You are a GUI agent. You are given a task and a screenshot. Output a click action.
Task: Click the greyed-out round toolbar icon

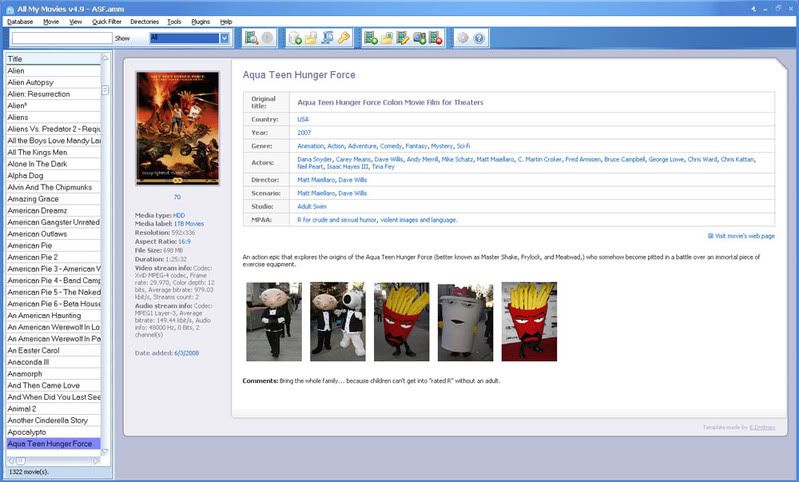tap(268, 38)
